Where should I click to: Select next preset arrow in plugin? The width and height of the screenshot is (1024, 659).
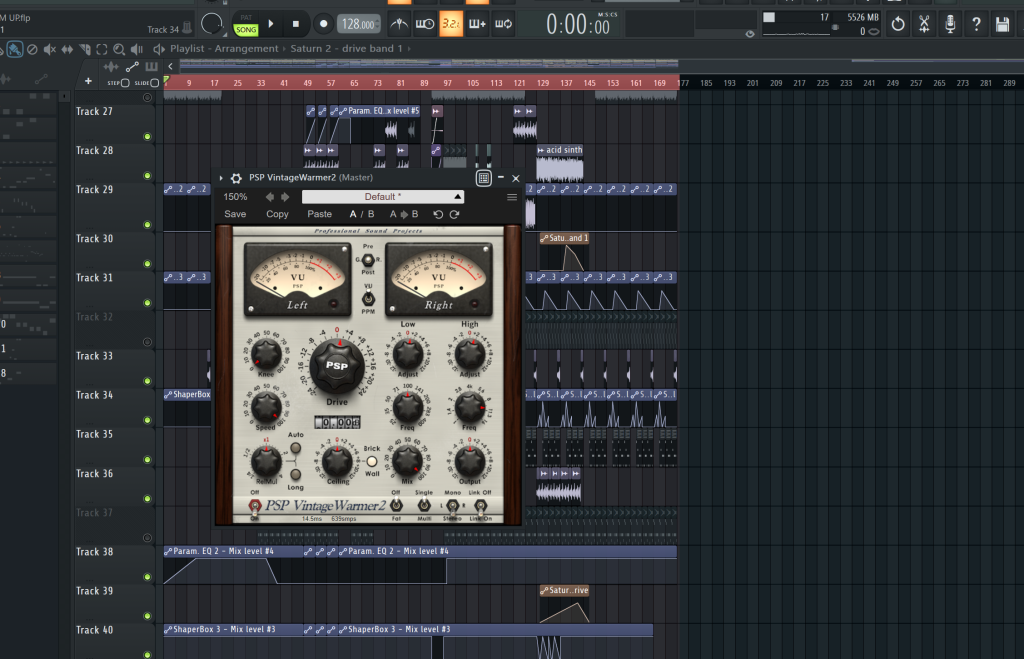(x=284, y=197)
